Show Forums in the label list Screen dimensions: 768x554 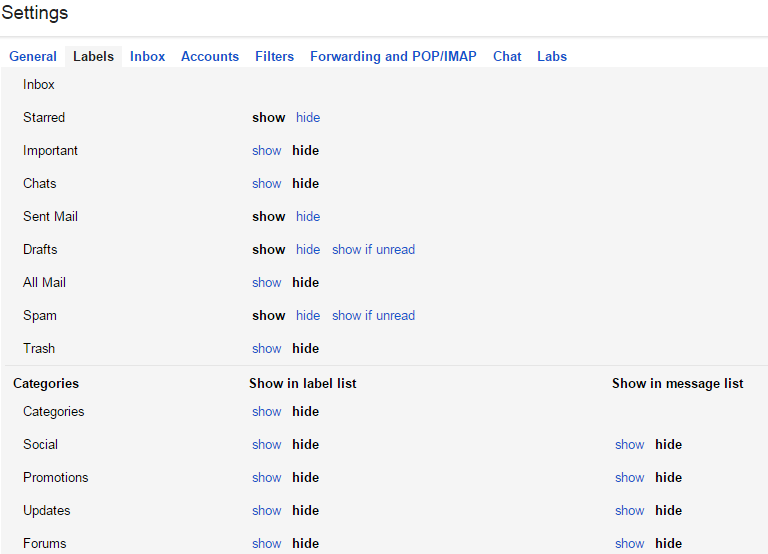coord(266,544)
